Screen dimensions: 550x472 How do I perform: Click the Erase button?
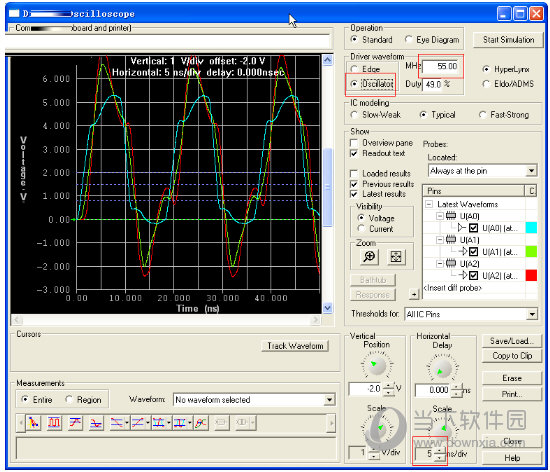(512, 378)
